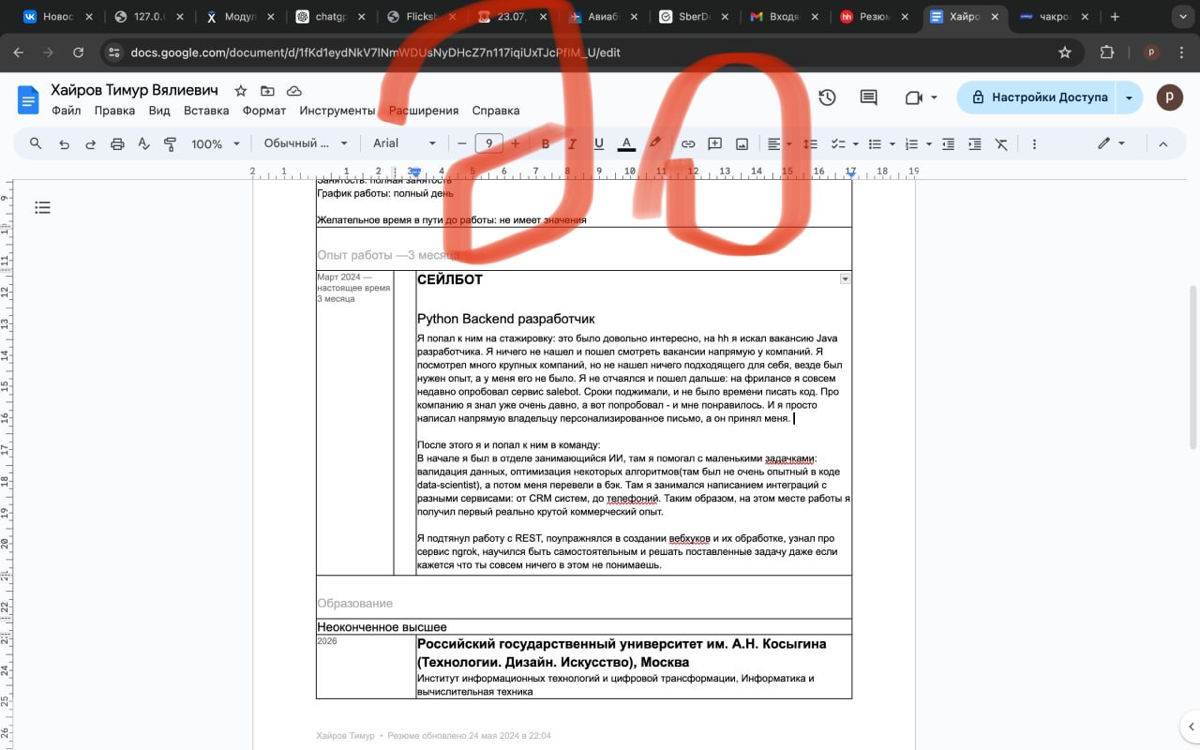Star this document
Image resolution: width=1200 pixels, height=750 pixels.
(x=241, y=91)
